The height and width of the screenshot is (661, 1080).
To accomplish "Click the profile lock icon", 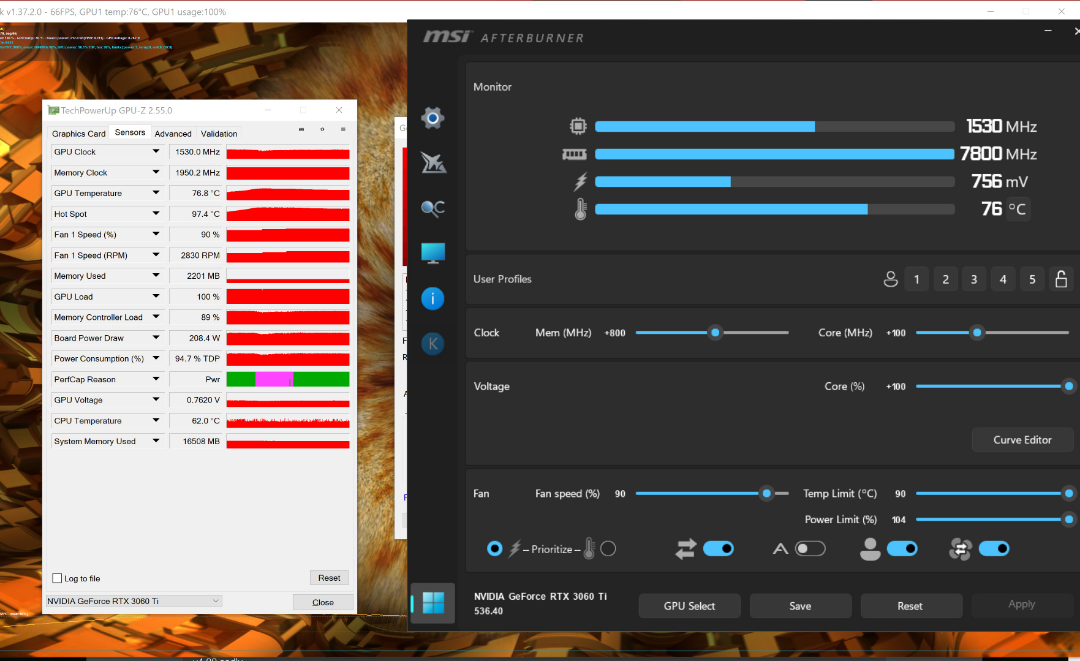I will click(x=1061, y=279).
